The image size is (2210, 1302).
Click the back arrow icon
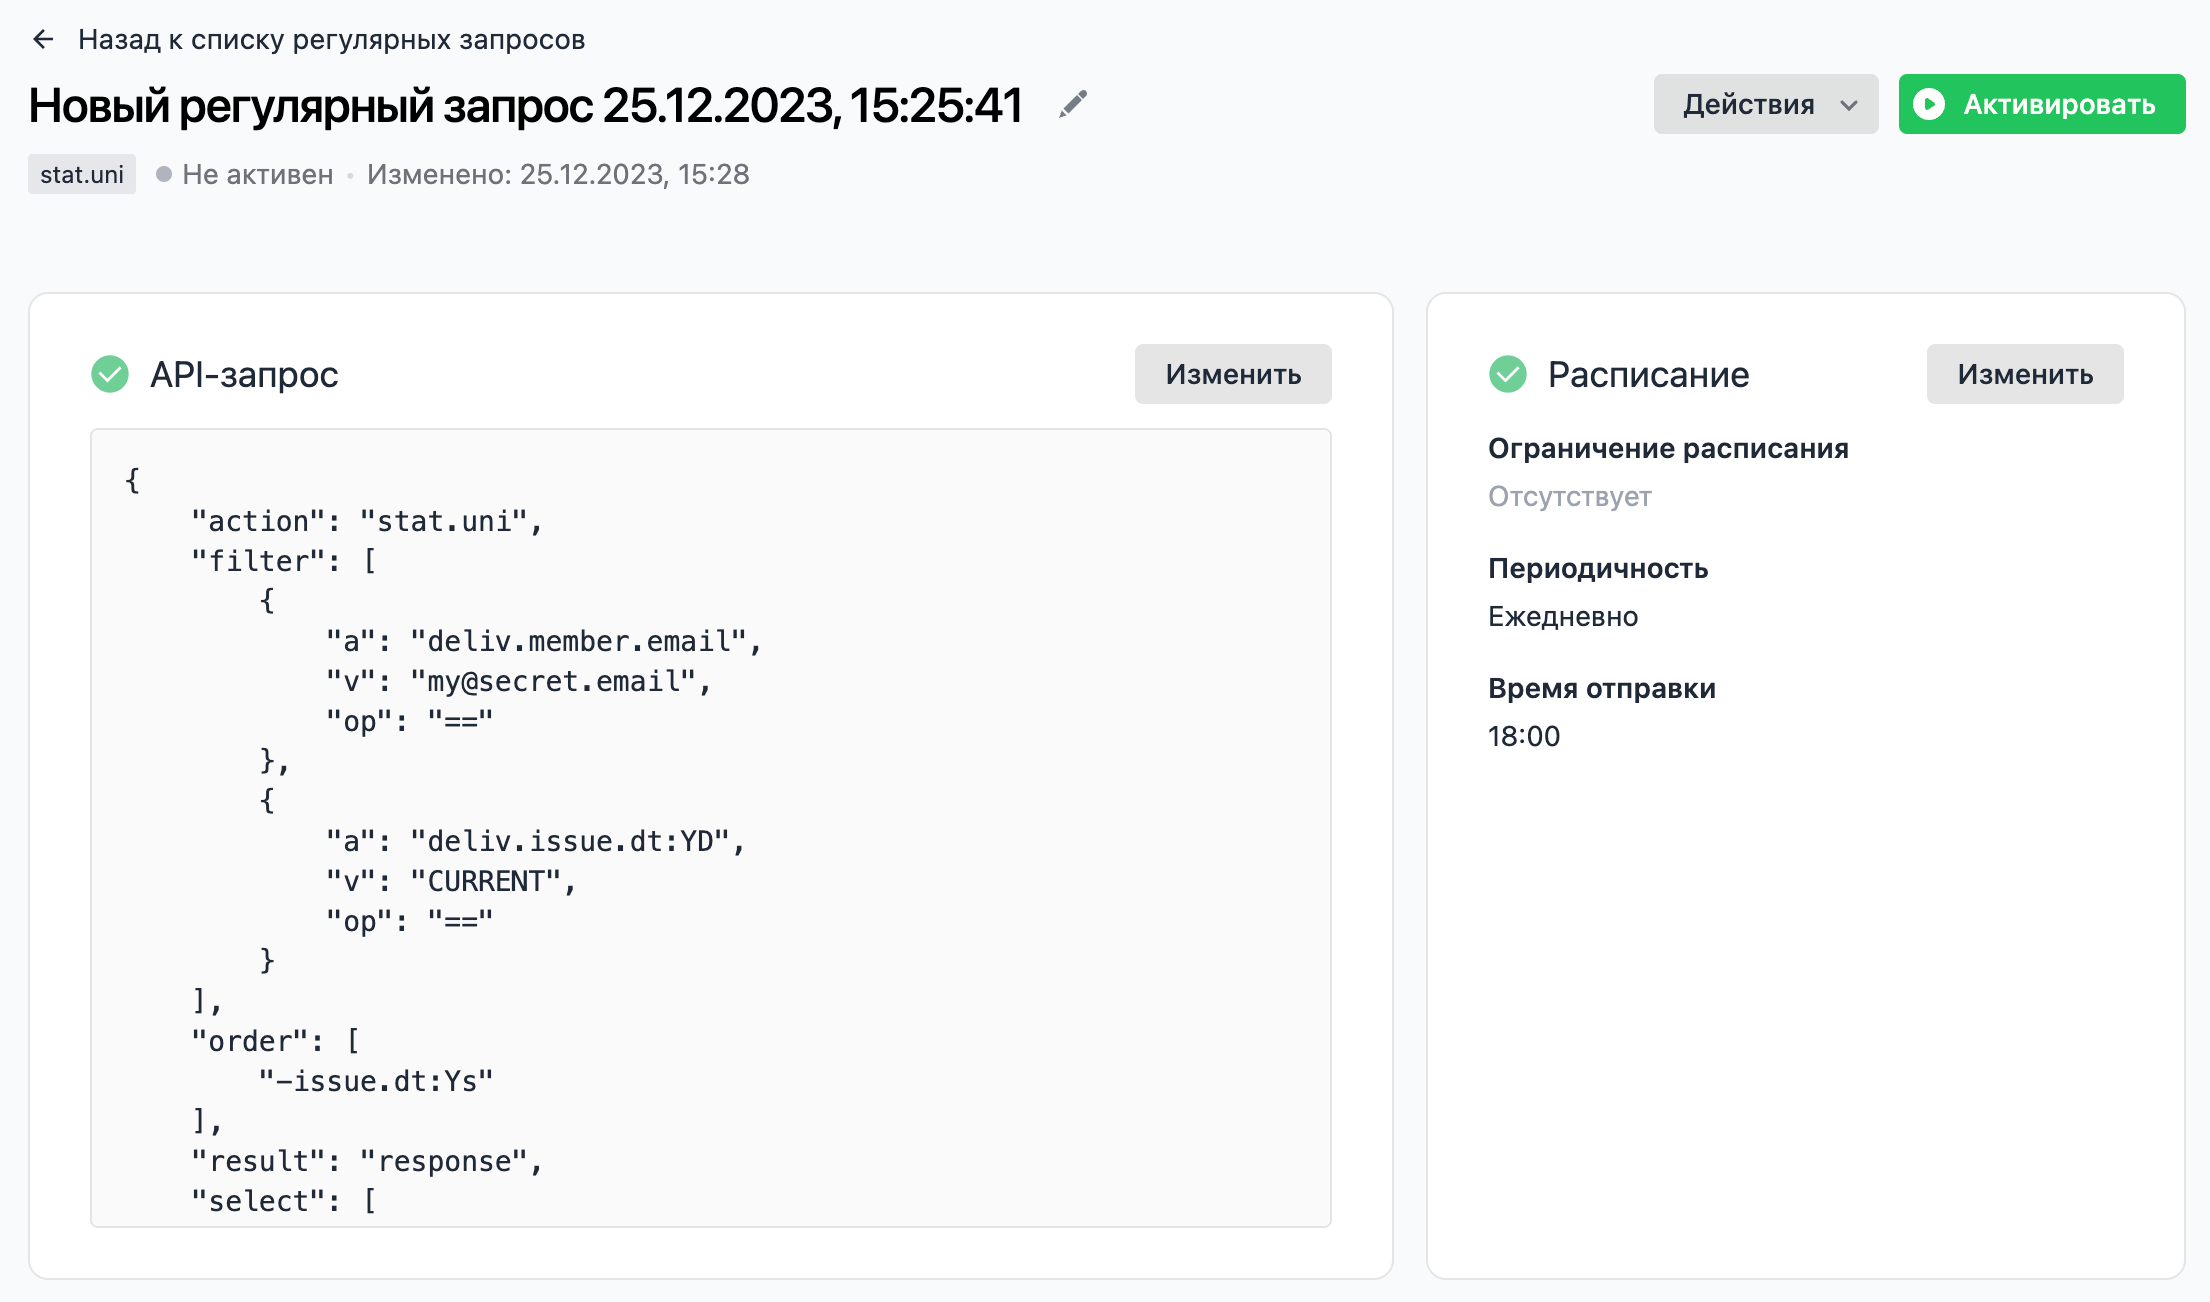(x=43, y=40)
